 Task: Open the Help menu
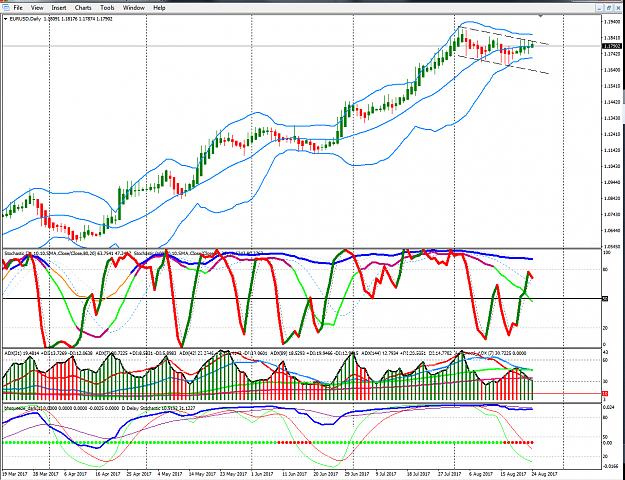pyautogui.click(x=159, y=8)
